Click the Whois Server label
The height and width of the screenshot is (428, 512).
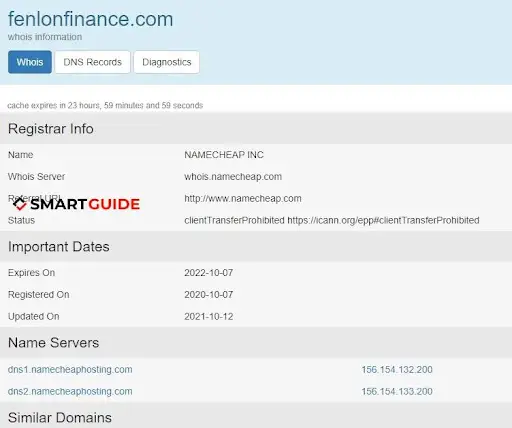[x=36, y=177]
